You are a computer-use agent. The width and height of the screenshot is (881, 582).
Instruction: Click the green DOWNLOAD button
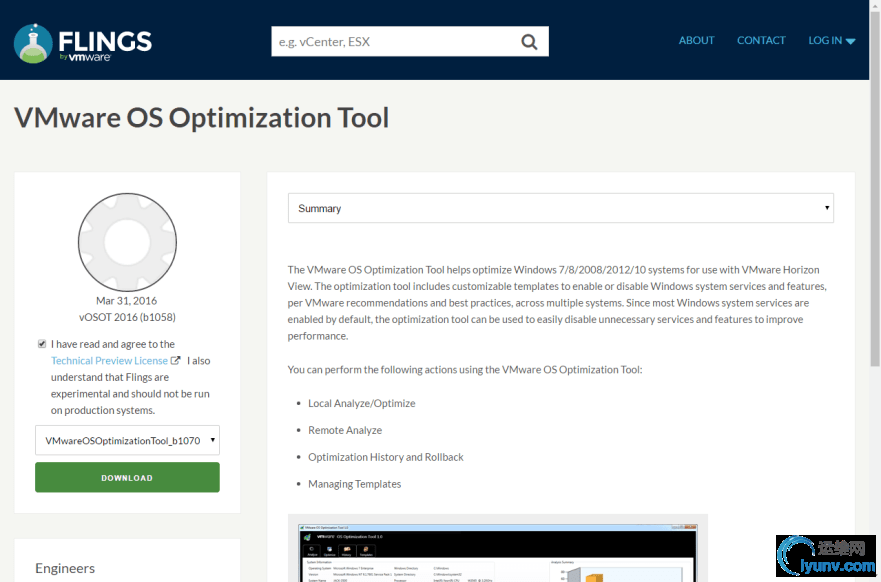(128, 478)
